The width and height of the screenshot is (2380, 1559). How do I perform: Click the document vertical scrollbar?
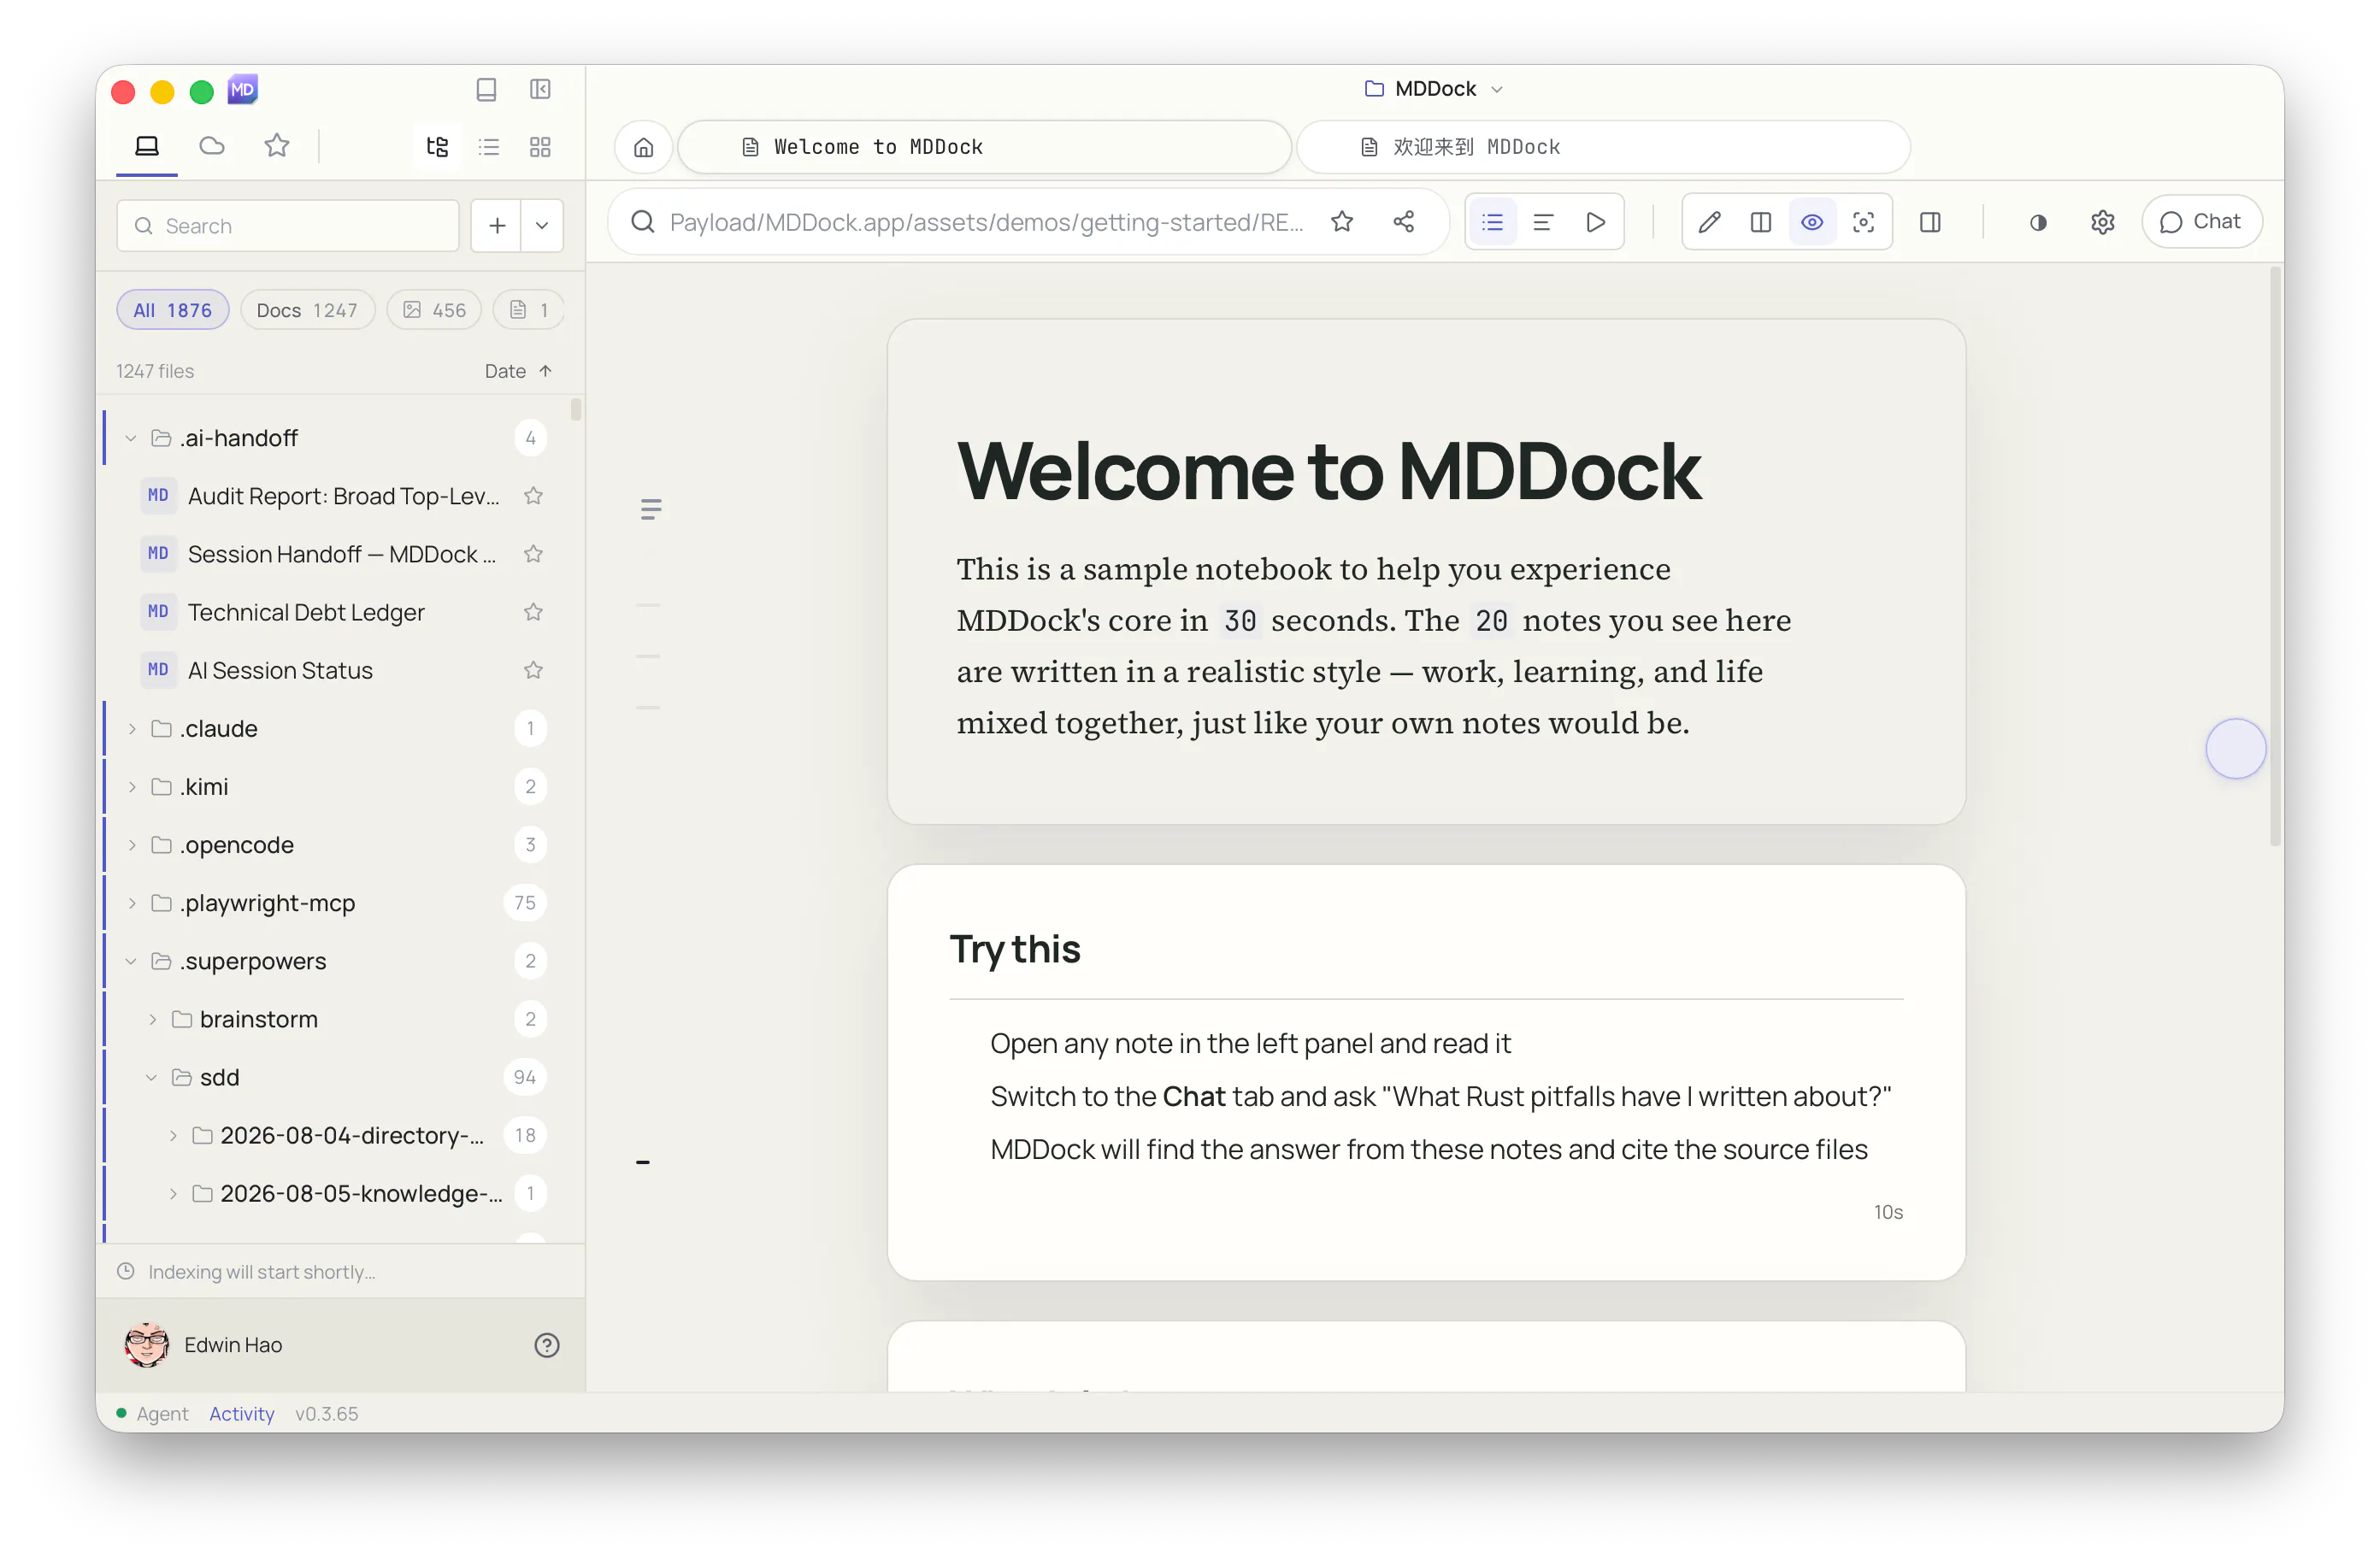click(x=2275, y=556)
